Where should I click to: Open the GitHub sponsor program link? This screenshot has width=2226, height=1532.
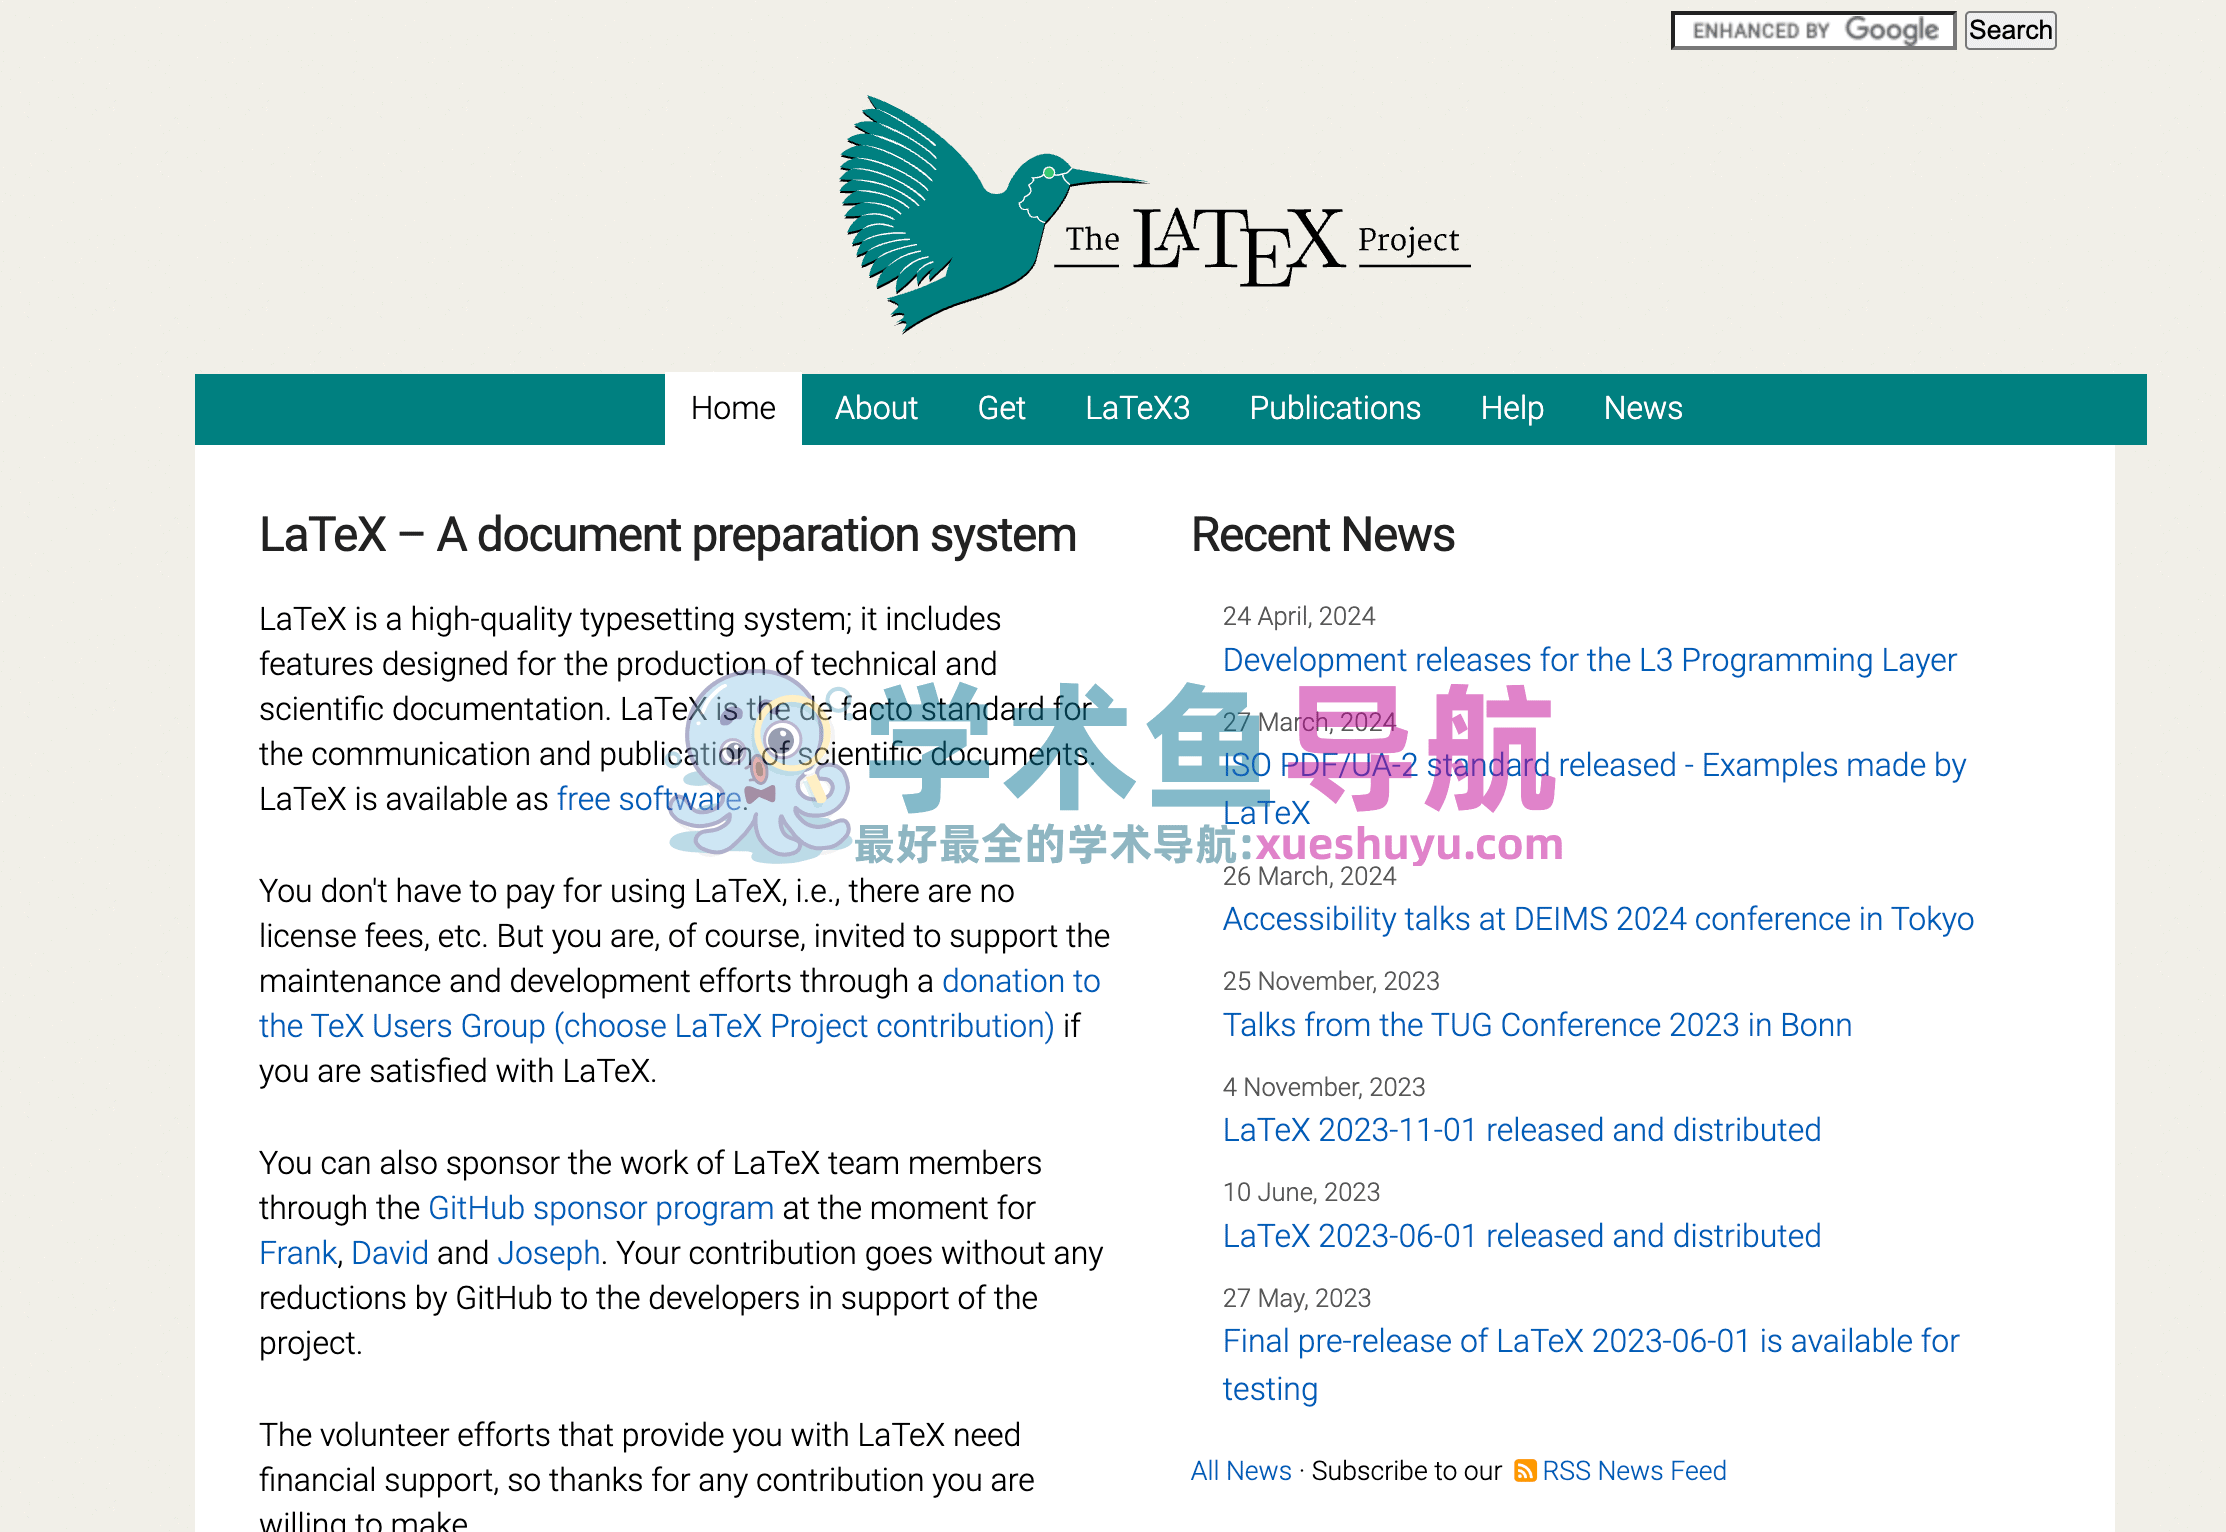[x=600, y=1208]
